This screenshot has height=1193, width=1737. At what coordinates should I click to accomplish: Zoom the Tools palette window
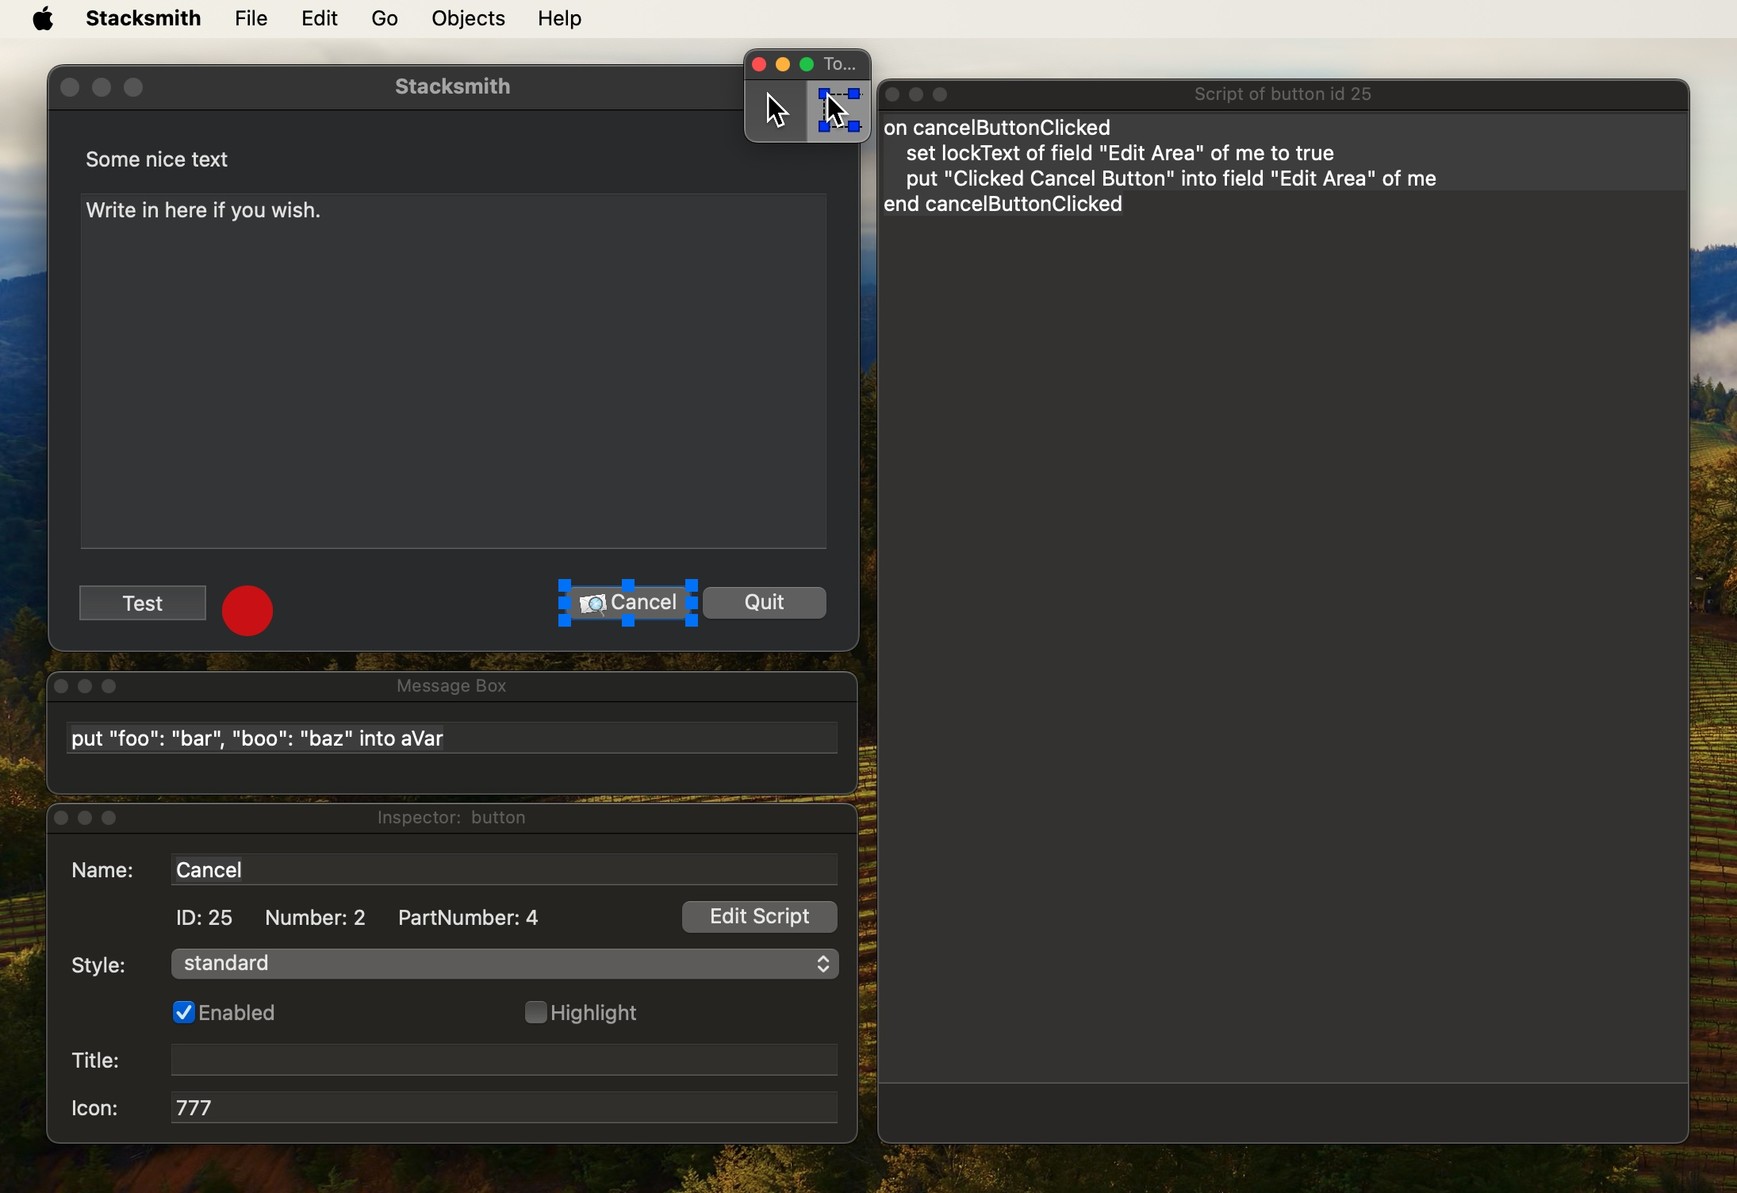pyautogui.click(x=807, y=64)
